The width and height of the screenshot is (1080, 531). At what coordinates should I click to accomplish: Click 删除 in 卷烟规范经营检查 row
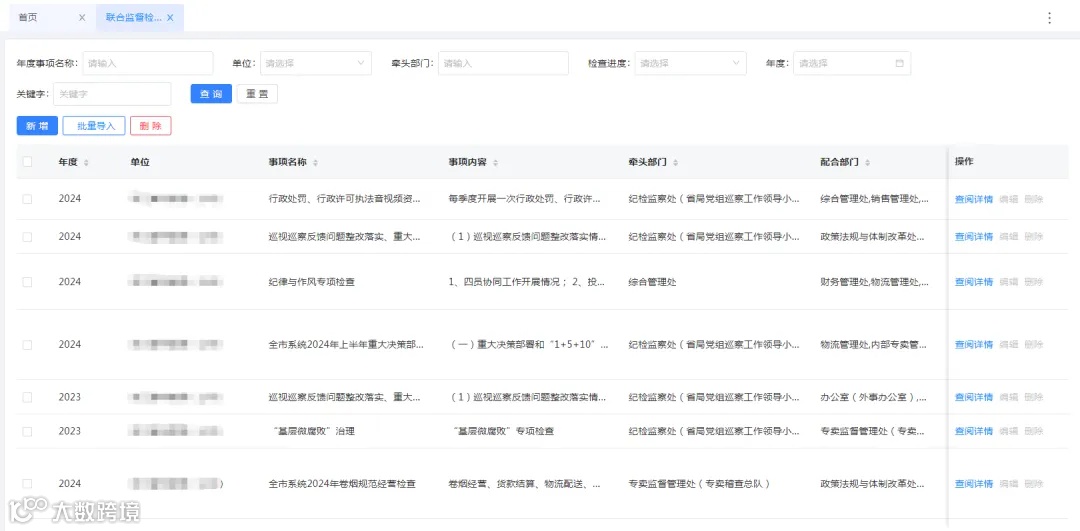click(x=1033, y=483)
